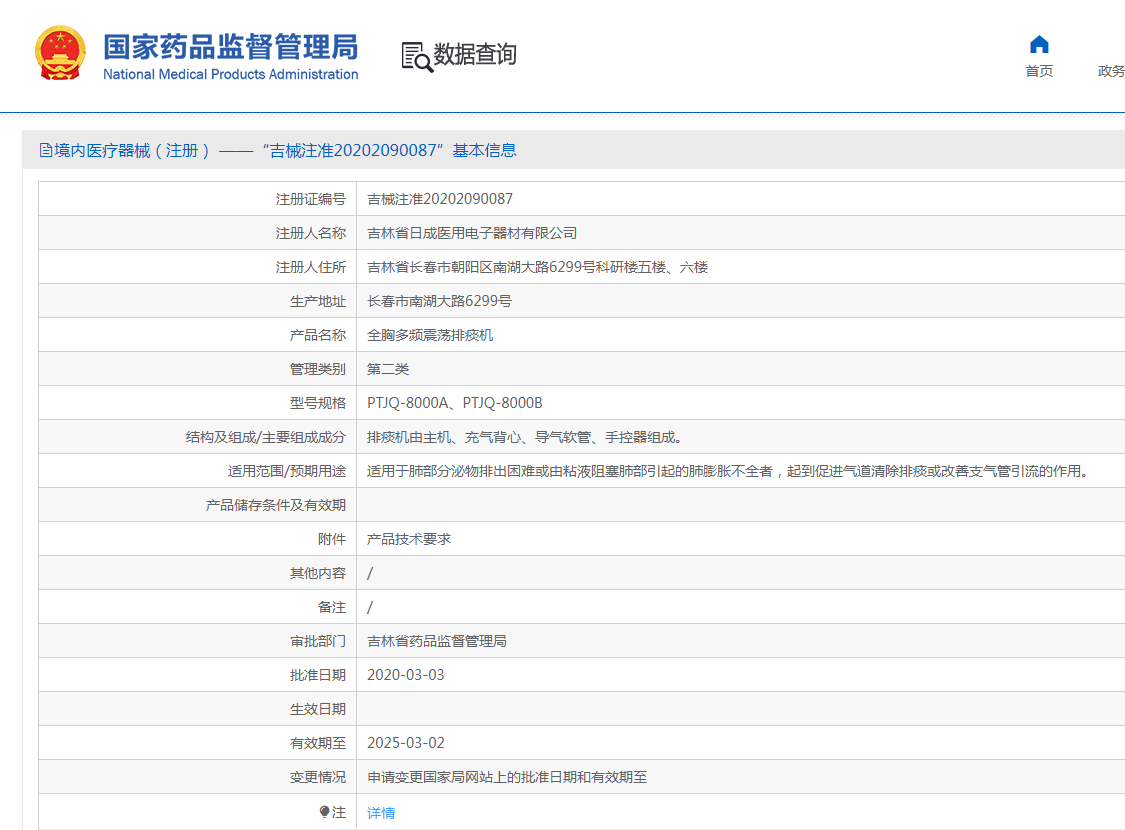
Task: Click the 第二类 management class value
Action: click(x=387, y=369)
